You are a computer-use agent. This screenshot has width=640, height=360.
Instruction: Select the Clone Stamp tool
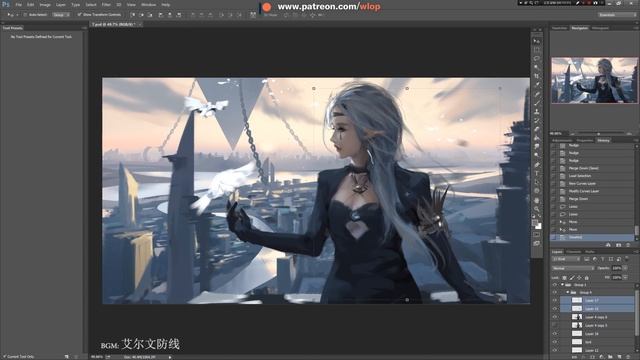(537, 111)
